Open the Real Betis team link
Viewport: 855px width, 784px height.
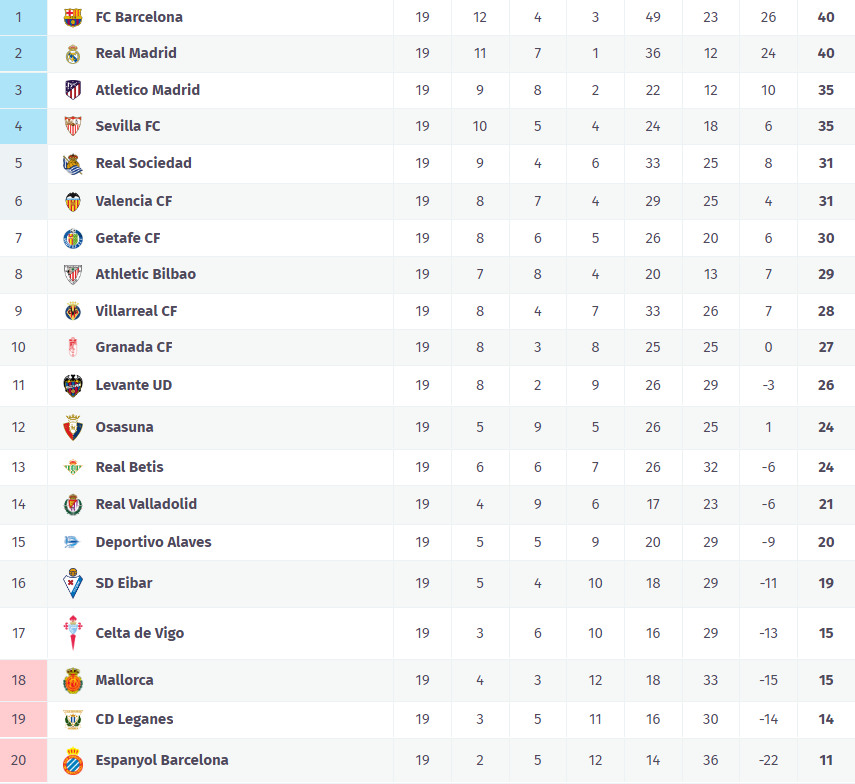(129, 467)
